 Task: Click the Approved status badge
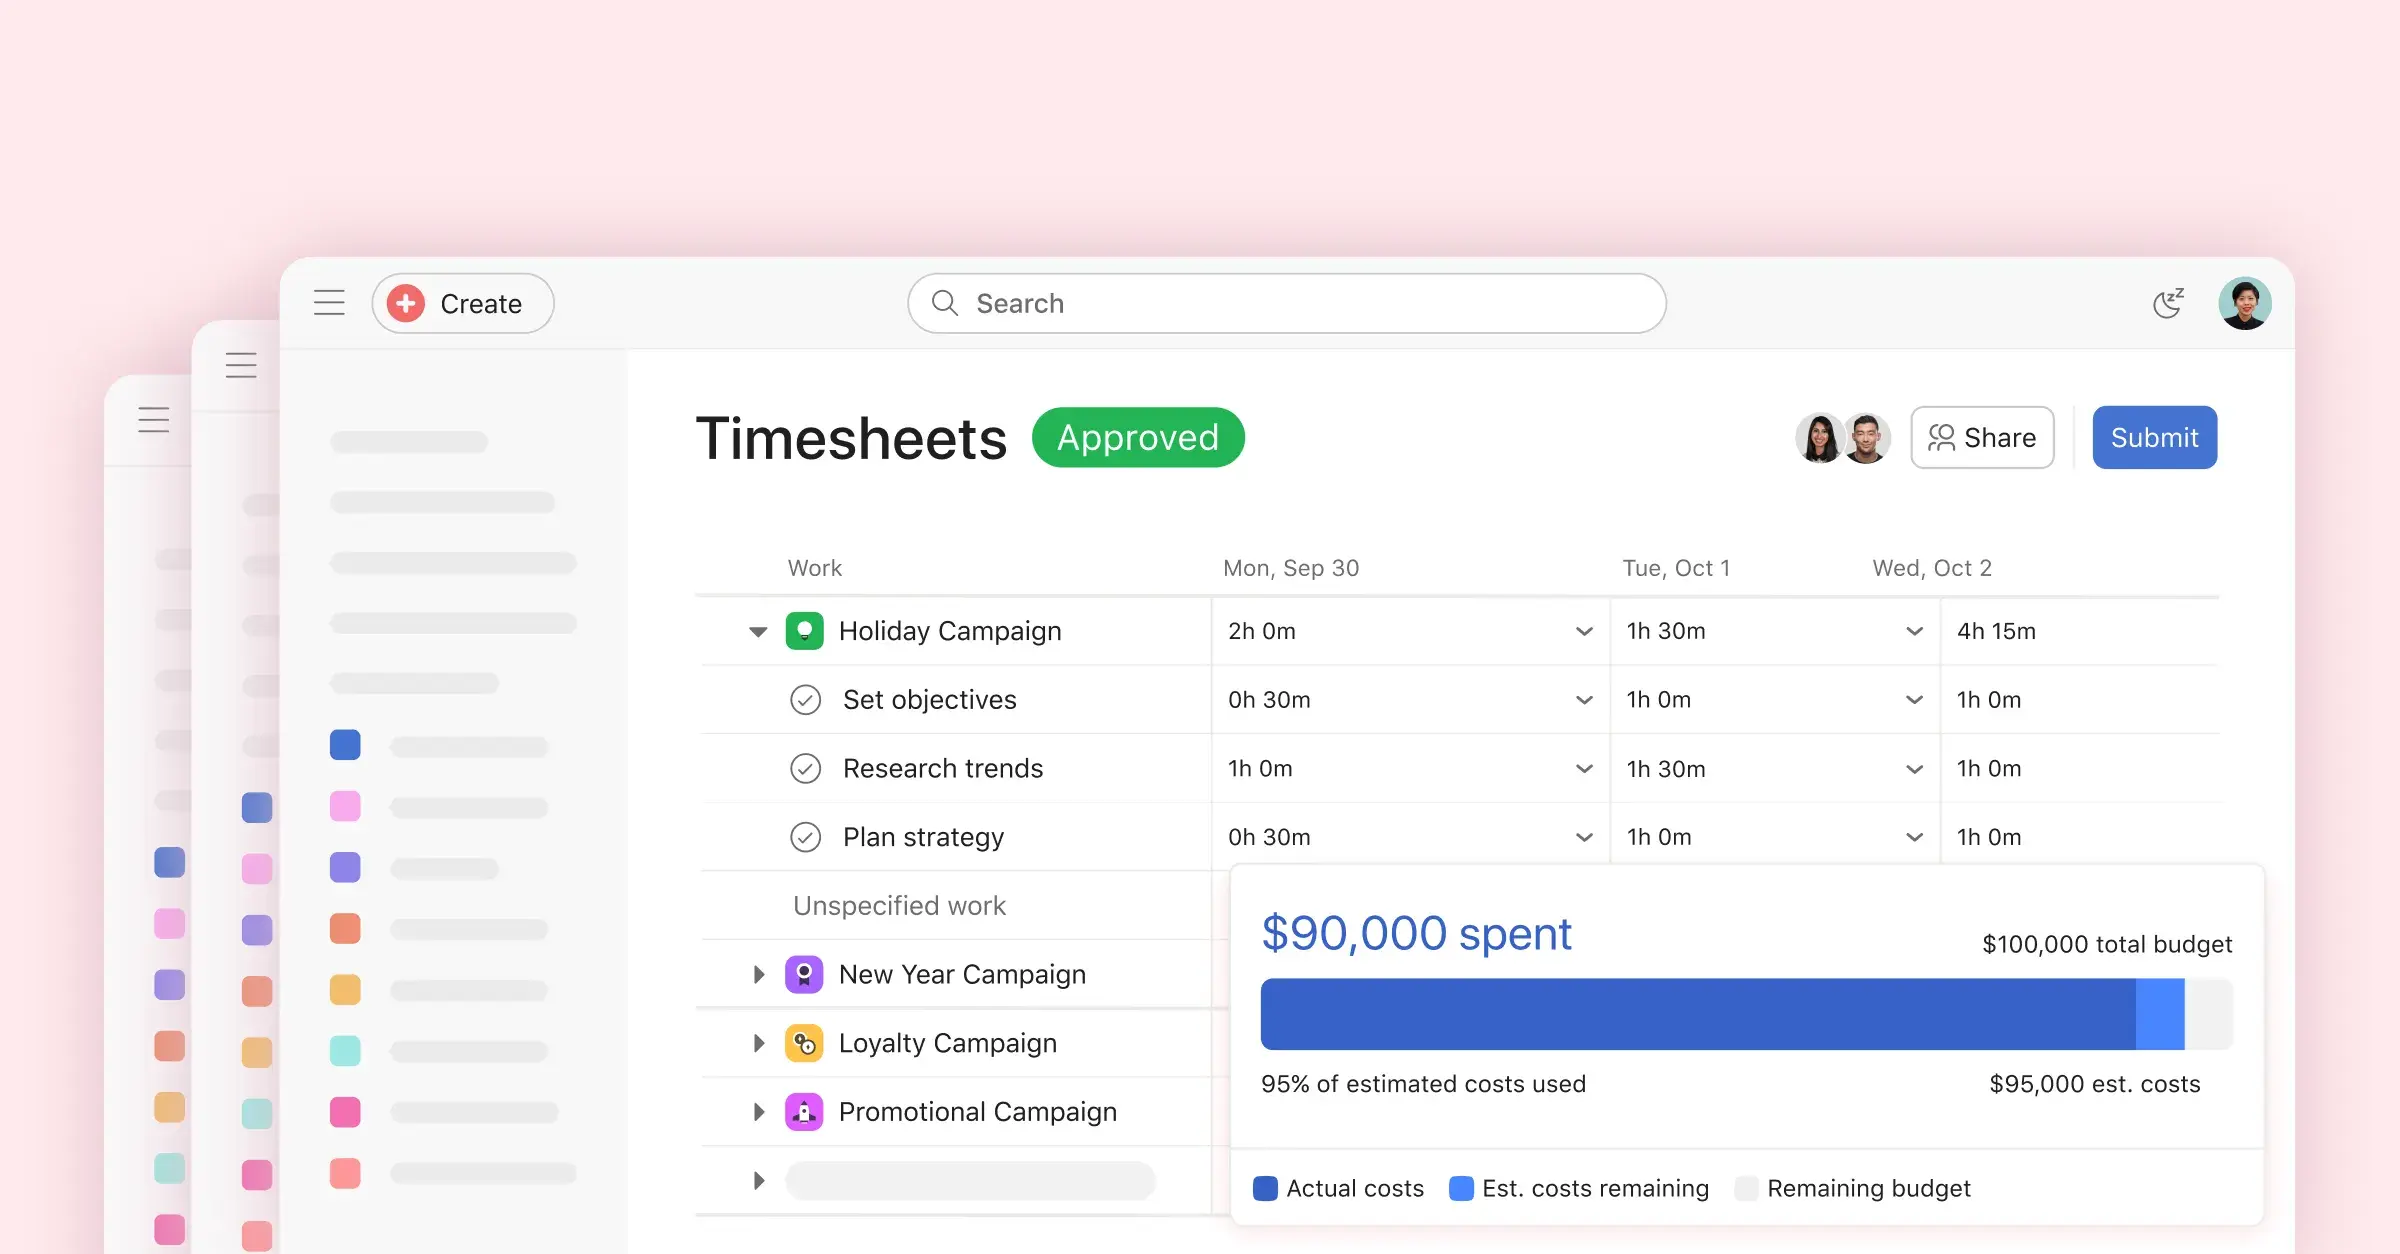pyautogui.click(x=1138, y=437)
